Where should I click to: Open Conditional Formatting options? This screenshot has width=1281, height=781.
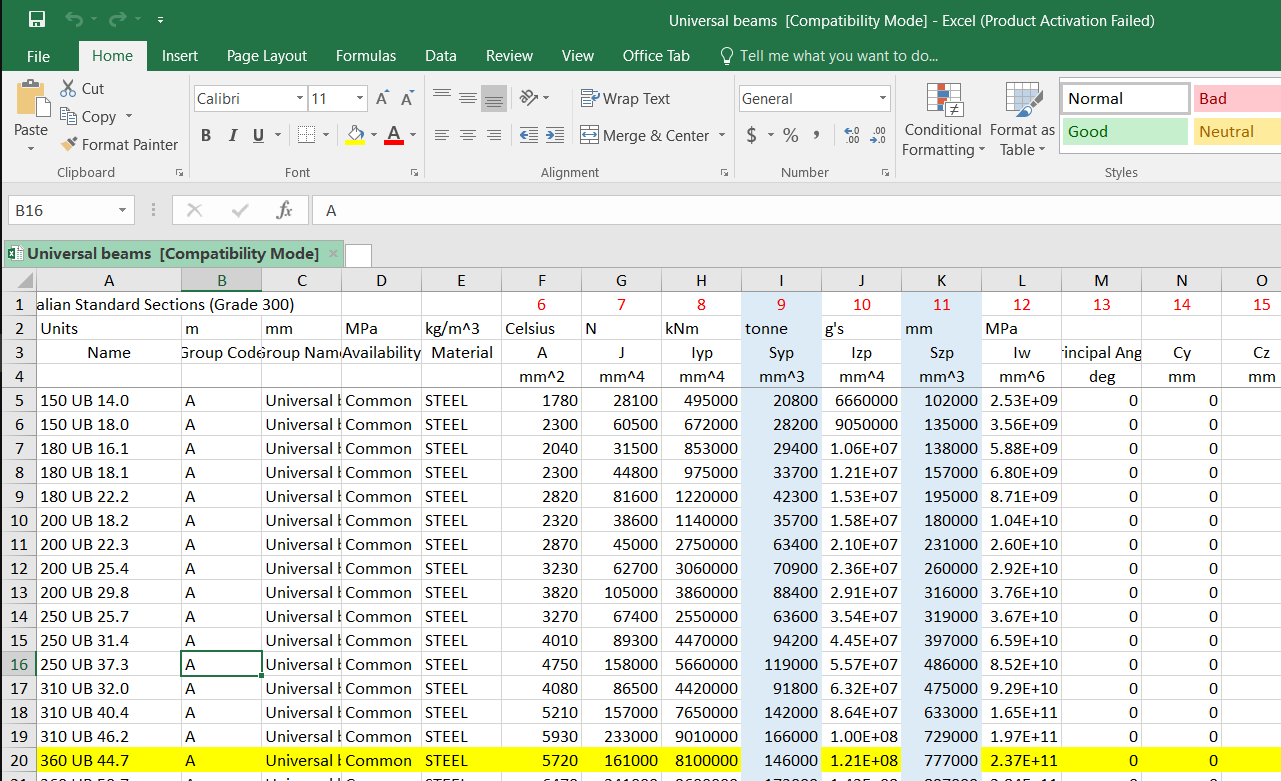point(941,120)
